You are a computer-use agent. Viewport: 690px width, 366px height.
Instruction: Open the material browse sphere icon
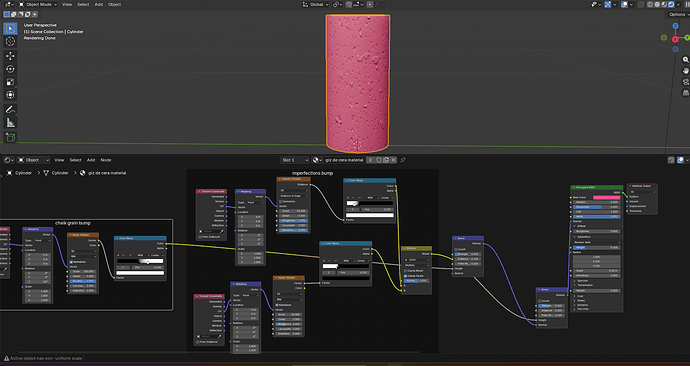pyautogui.click(x=316, y=160)
